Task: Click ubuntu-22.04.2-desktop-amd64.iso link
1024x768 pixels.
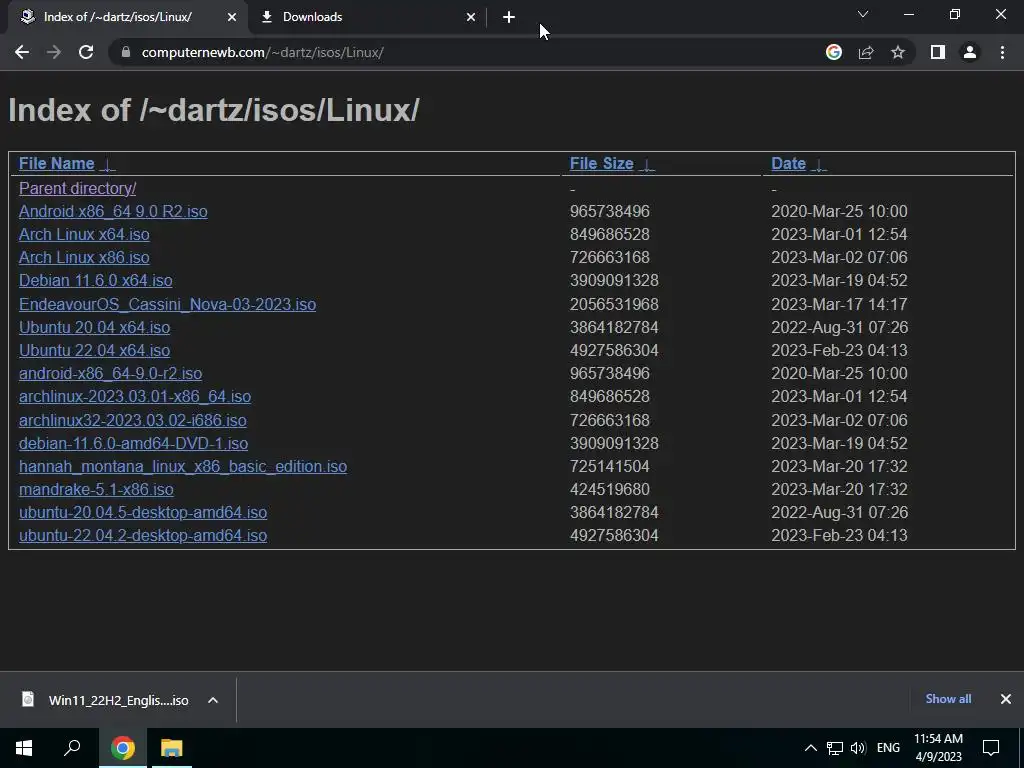Action: tap(143, 536)
